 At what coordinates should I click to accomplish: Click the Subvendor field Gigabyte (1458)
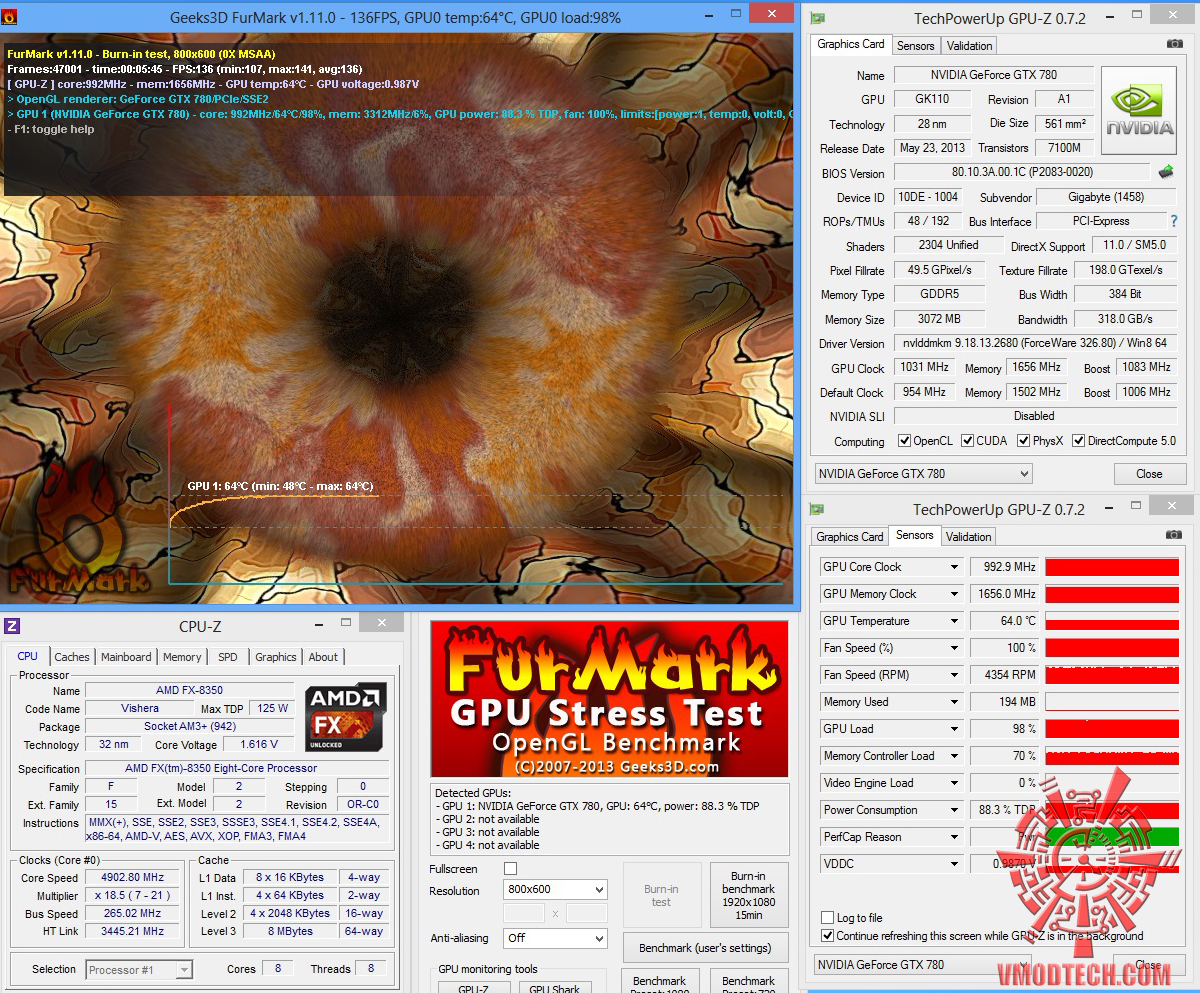coord(1104,197)
